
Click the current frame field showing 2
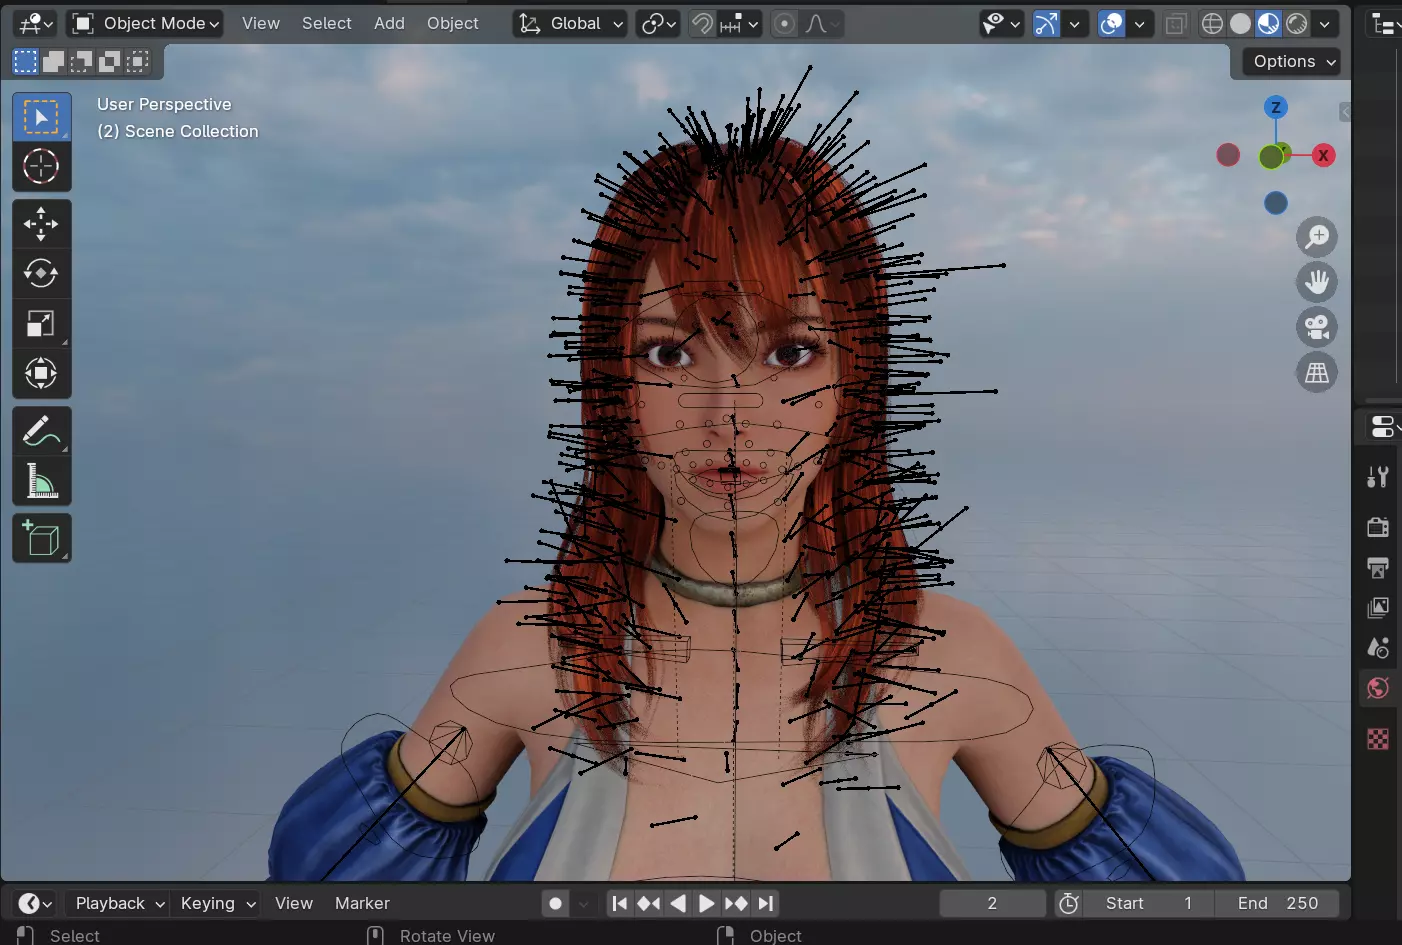992,903
